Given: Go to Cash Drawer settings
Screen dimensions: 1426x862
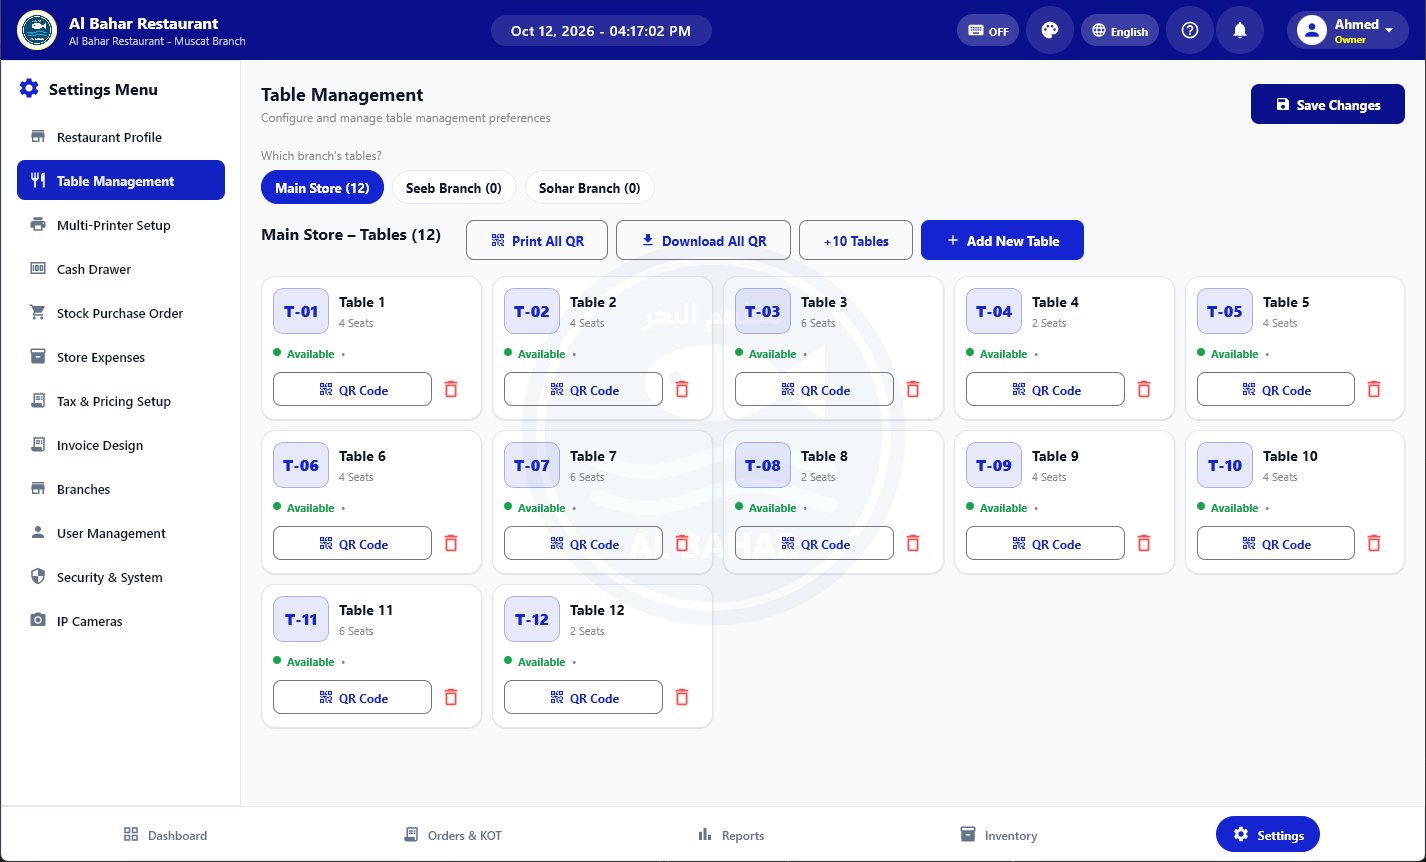Looking at the screenshot, I should pyautogui.click(x=121, y=269).
